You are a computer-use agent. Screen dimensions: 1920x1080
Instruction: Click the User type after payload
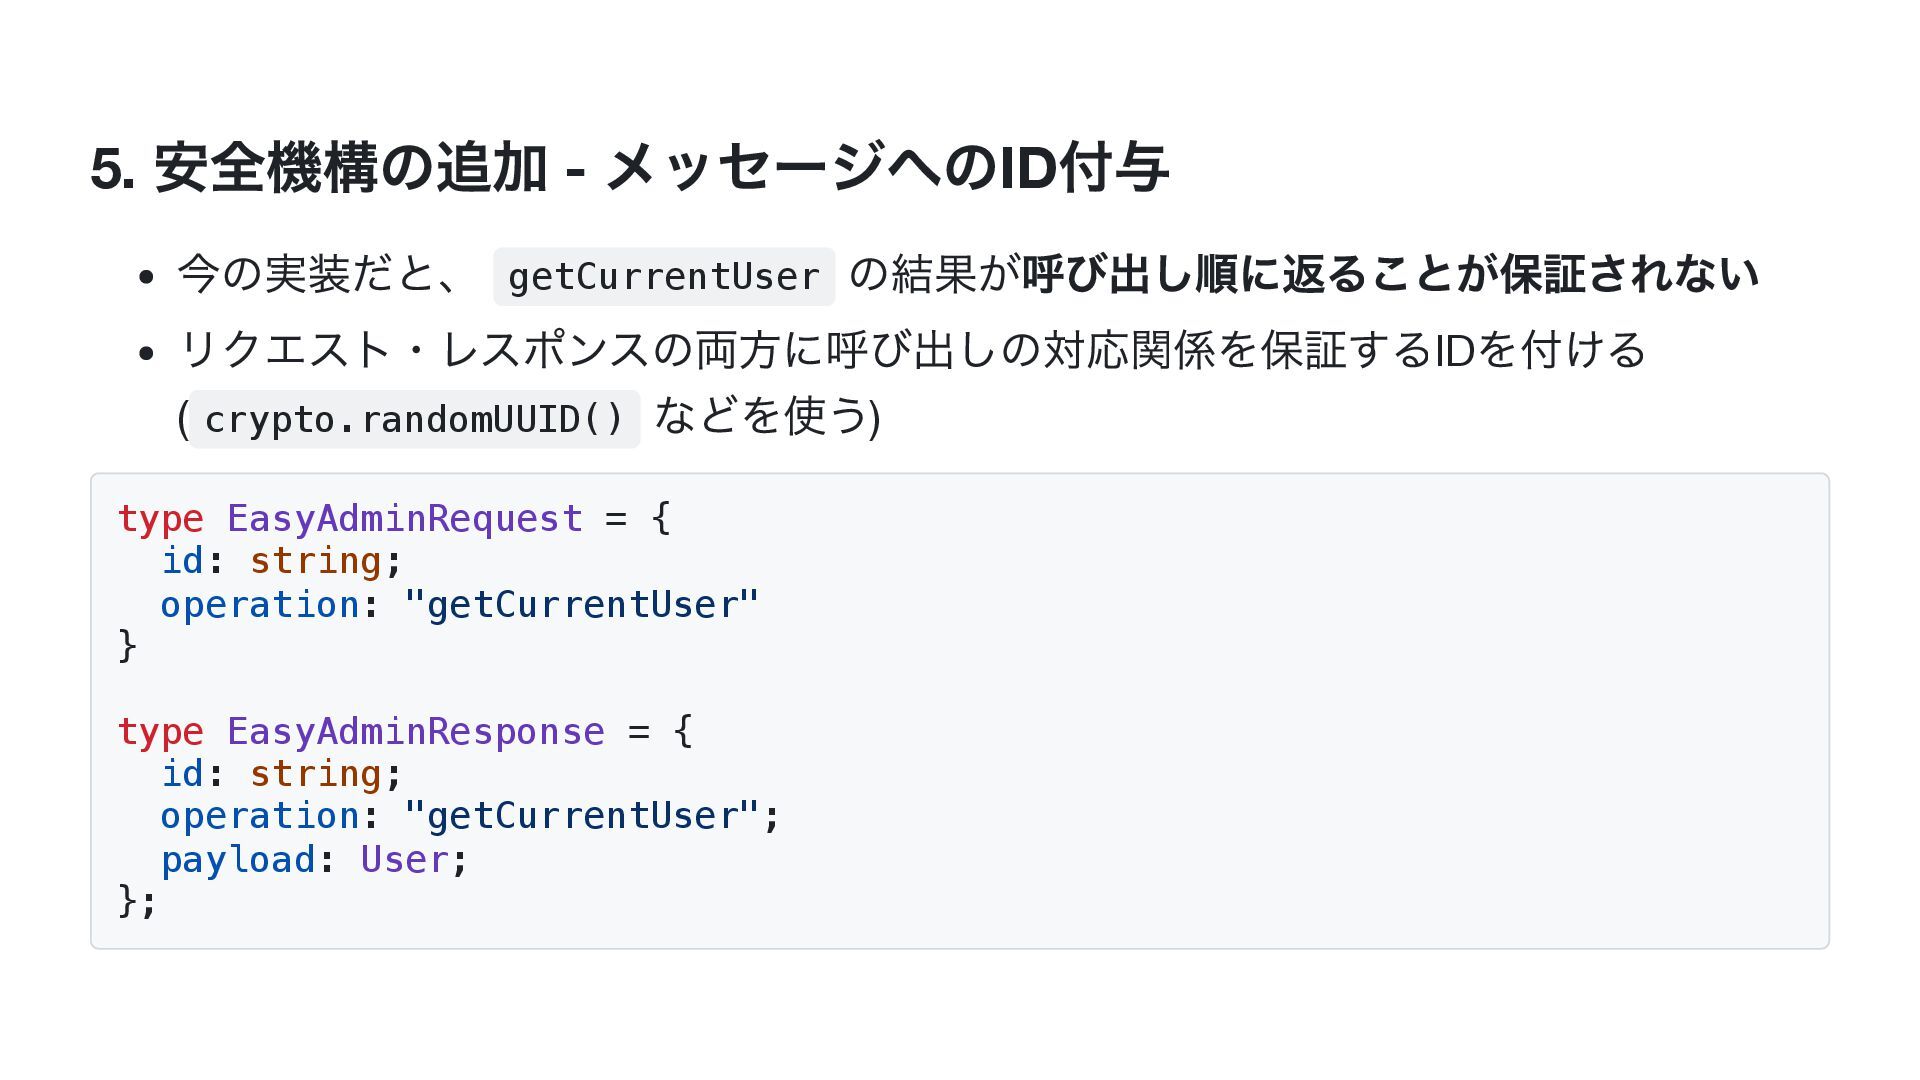pyautogui.click(x=404, y=859)
